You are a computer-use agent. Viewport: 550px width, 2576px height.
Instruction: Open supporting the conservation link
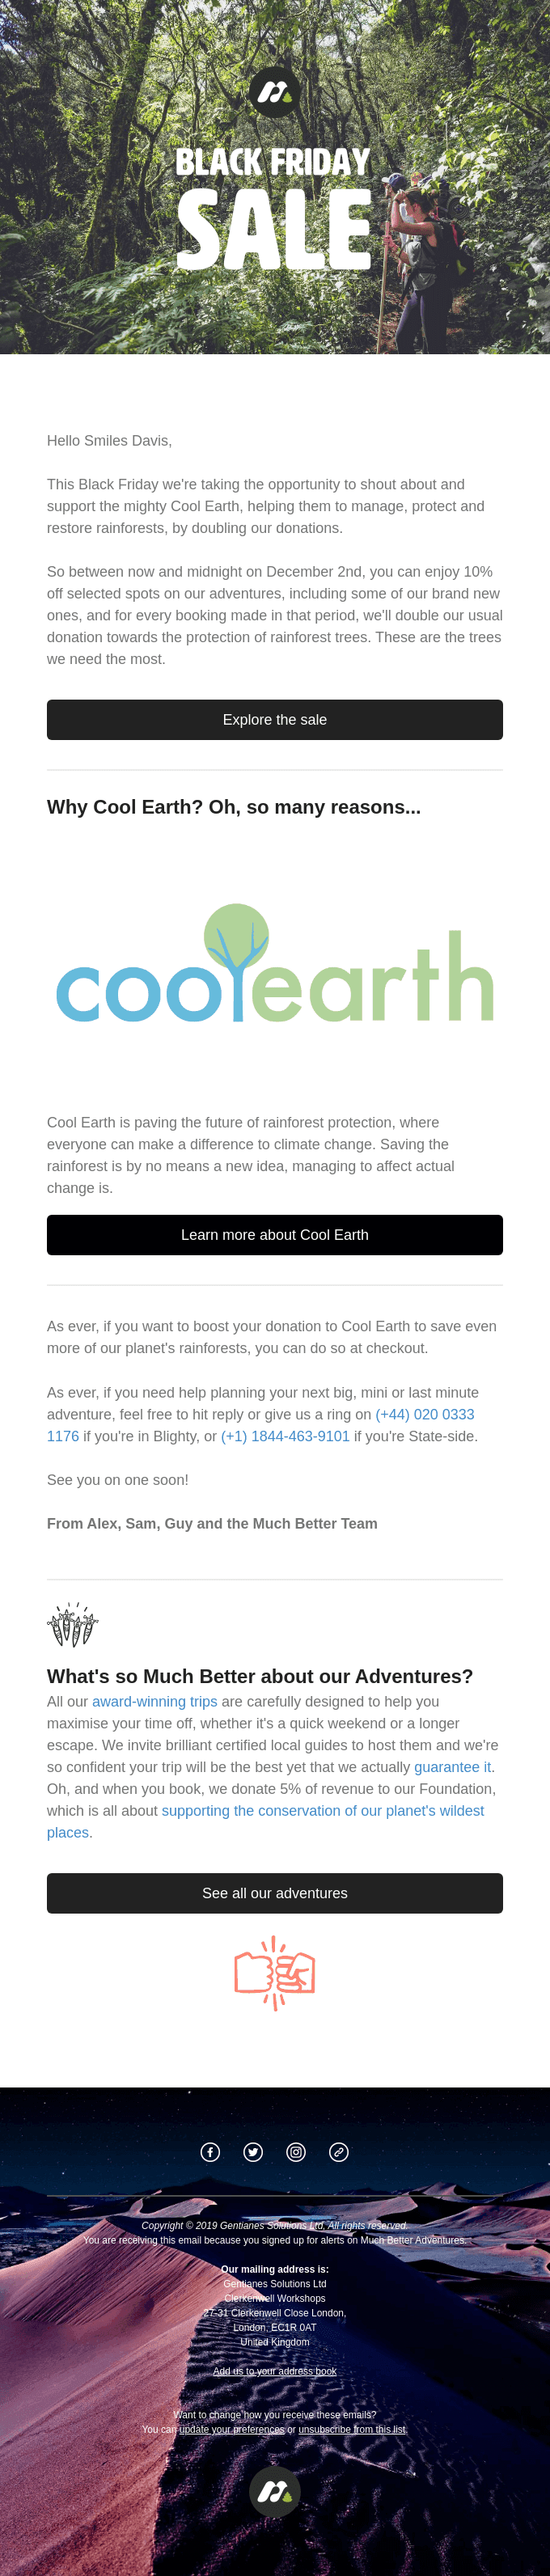[x=322, y=1810]
